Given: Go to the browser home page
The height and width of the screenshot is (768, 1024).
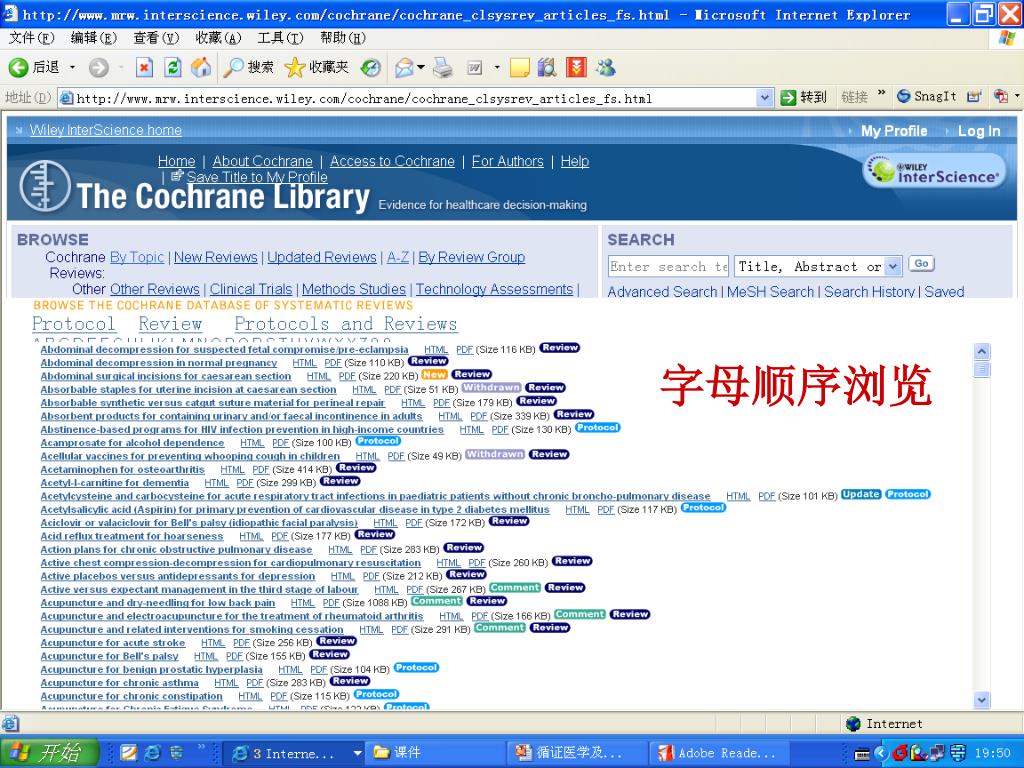Looking at the screenshot, I should pos(201,67).
